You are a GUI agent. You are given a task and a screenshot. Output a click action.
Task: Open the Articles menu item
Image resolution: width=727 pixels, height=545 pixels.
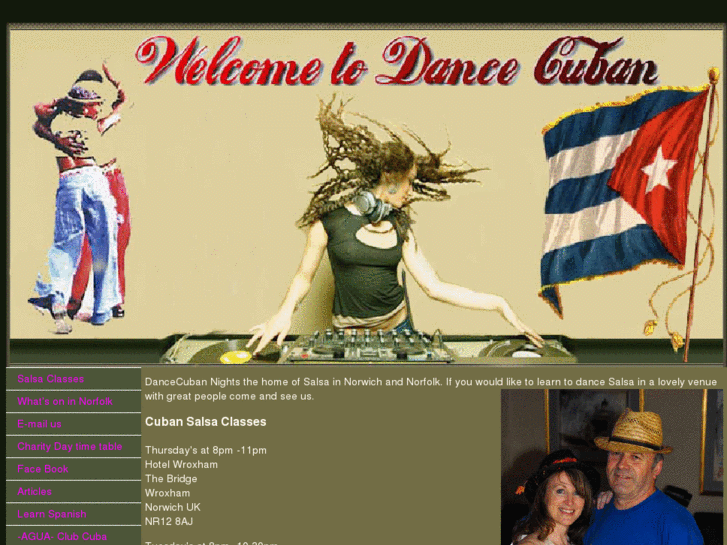coord(34,491)
